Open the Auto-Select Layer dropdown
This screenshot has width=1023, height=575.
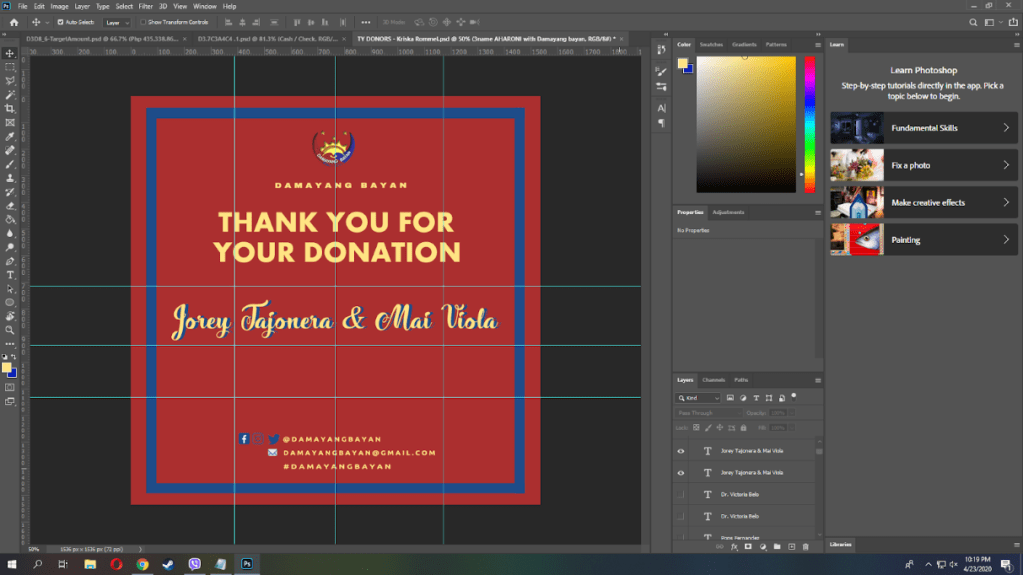[x=116, y=21]
